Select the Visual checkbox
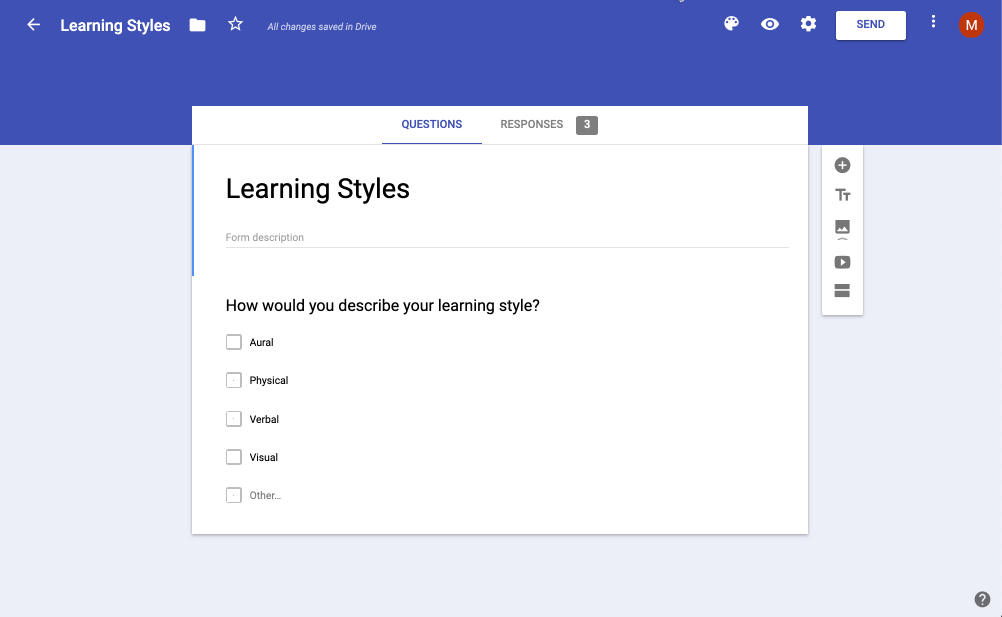 [234, 457]
